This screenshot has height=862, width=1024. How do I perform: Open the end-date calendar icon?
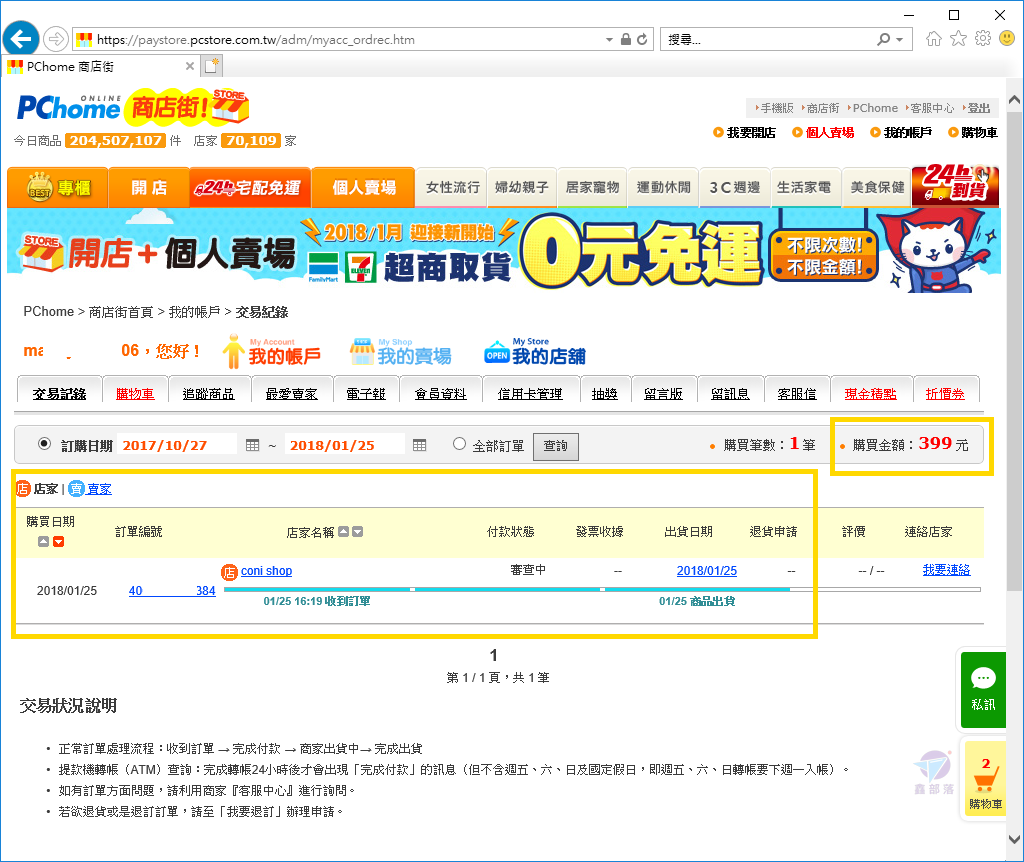coord(419,445)
